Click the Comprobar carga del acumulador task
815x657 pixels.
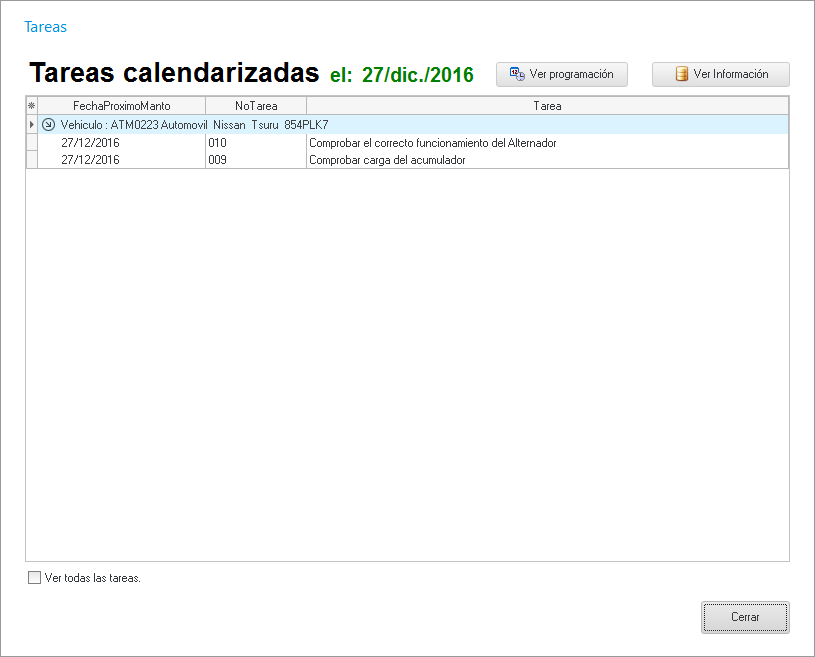click(387, 160)
